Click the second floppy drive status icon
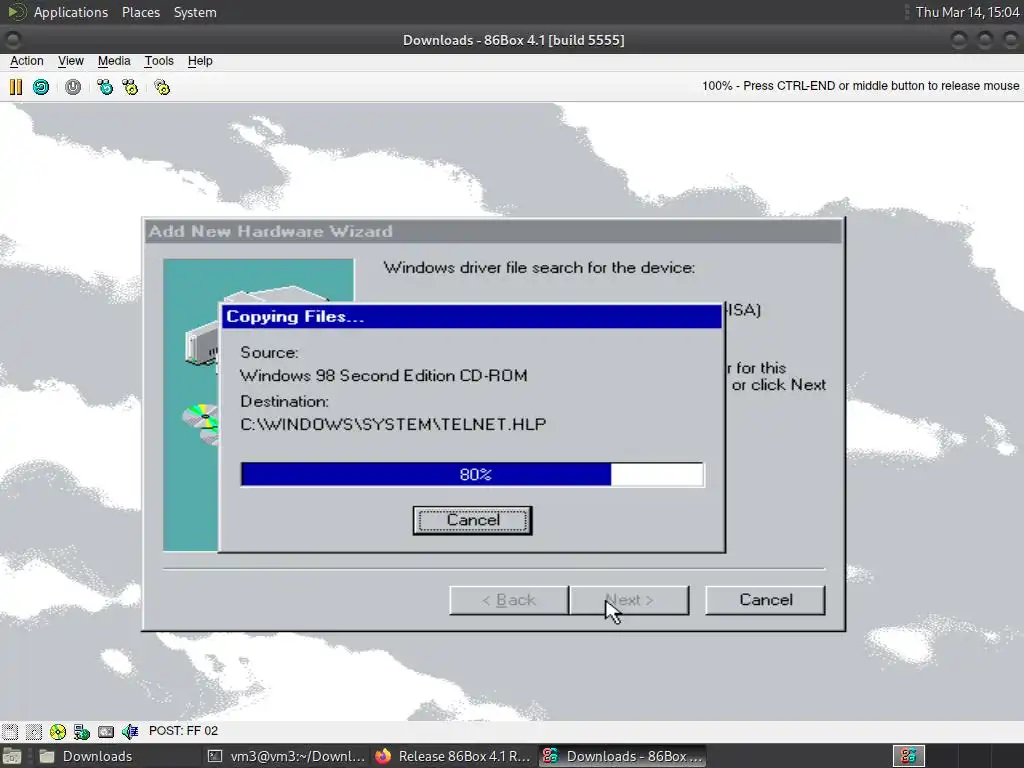This screenshot has height=768, width=1024. (x=33, y=731)
